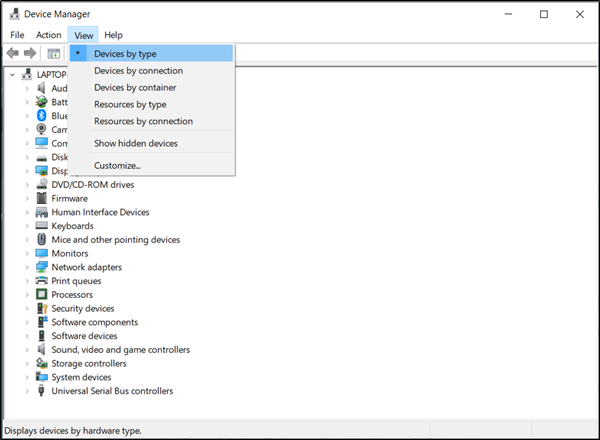Click the Back arrow toolbar icon
This screenshot has width=600, height=440.
[13, 53]
